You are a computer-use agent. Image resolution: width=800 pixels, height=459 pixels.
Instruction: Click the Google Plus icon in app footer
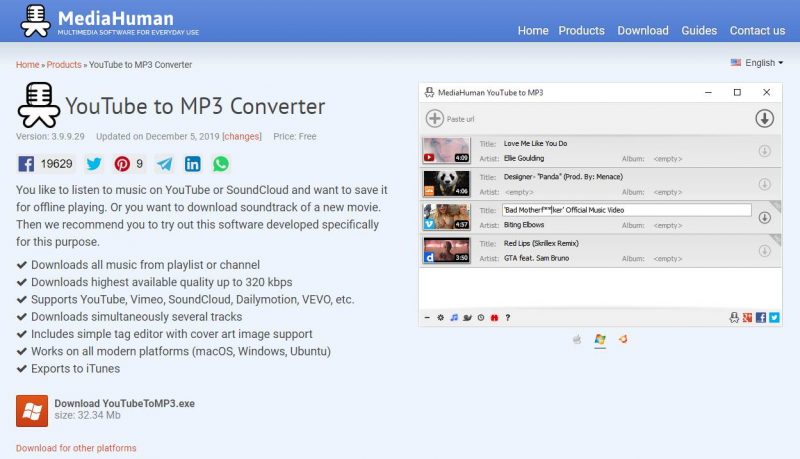(747, 317)
